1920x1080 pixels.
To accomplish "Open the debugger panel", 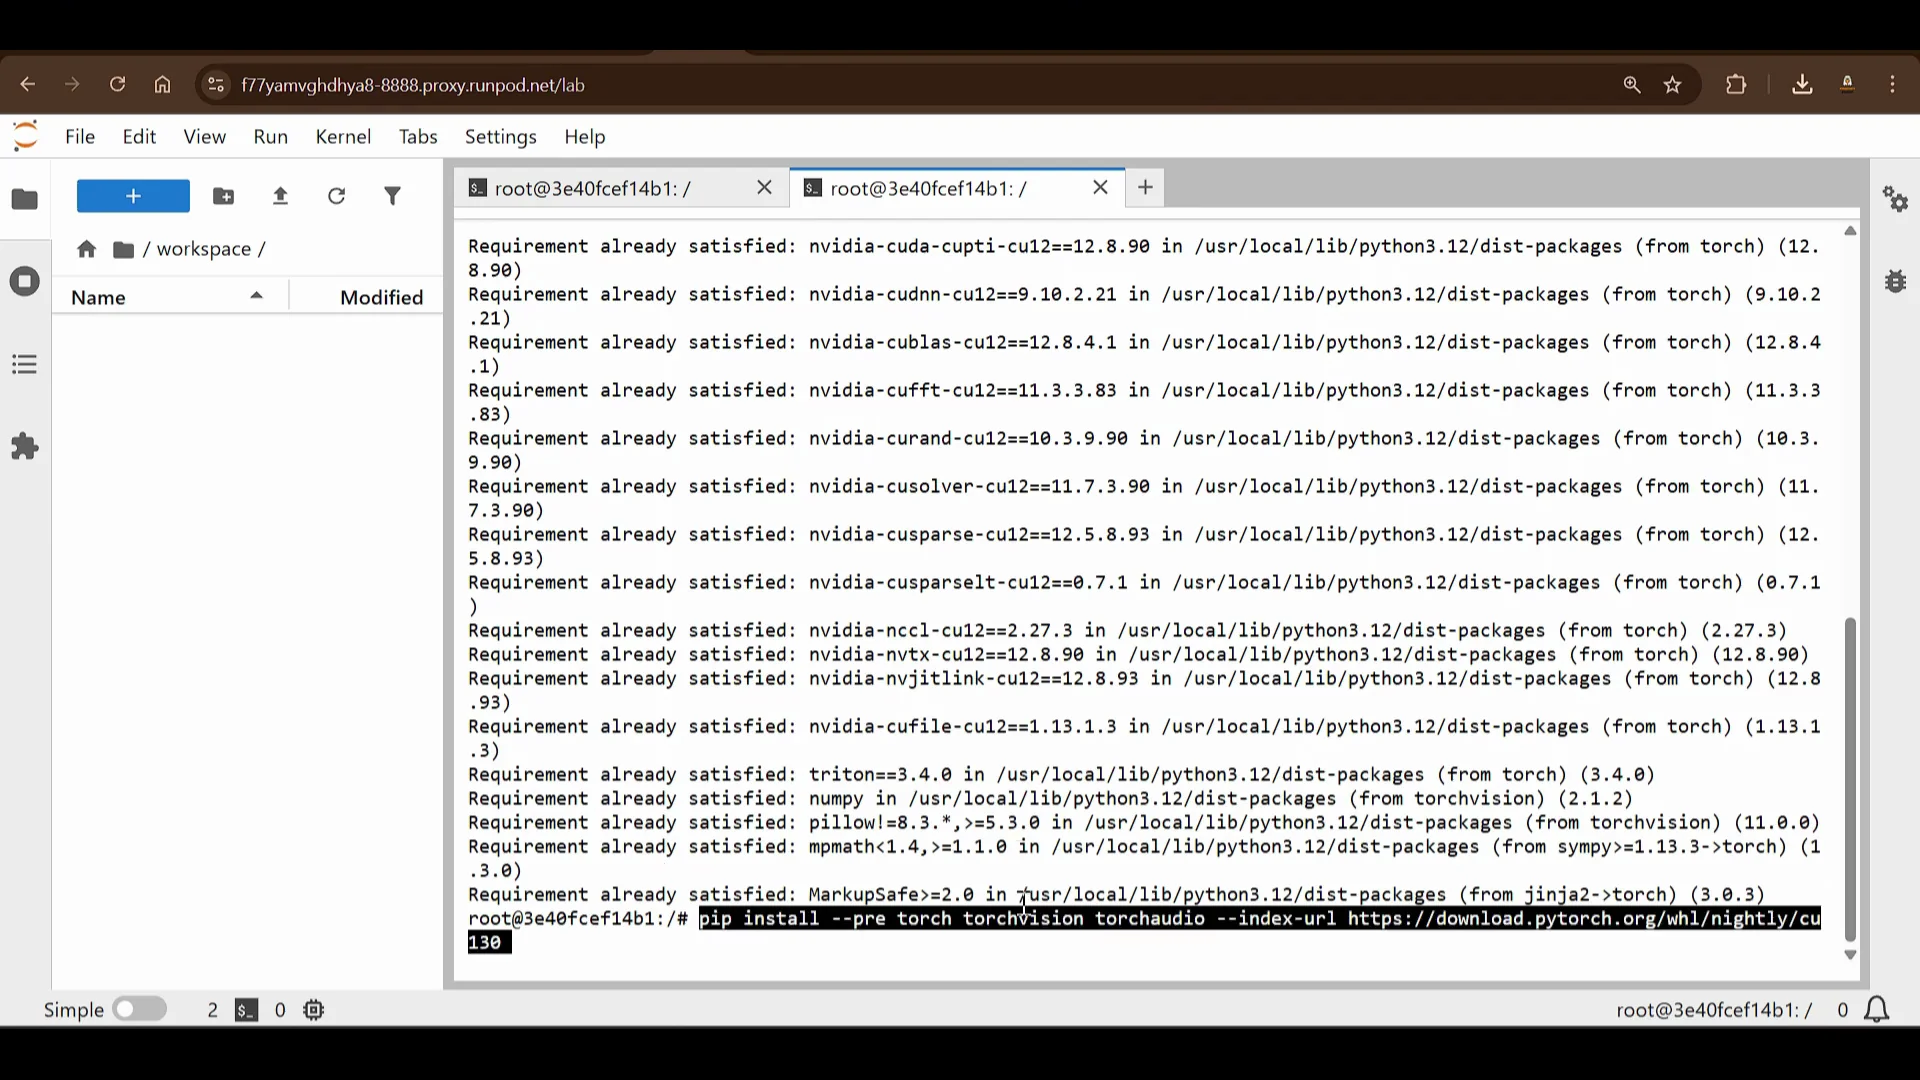I will 1895,281.
